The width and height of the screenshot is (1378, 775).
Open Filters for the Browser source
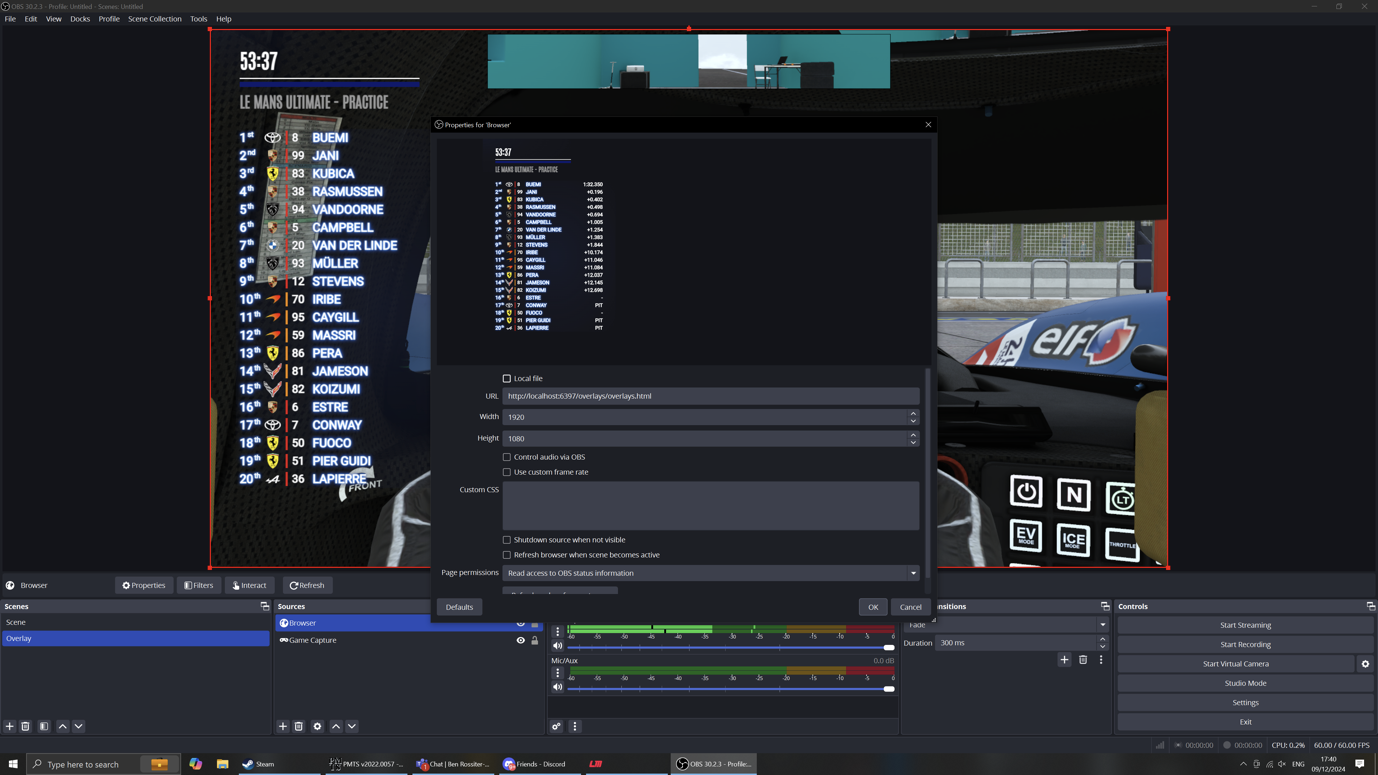198,585
